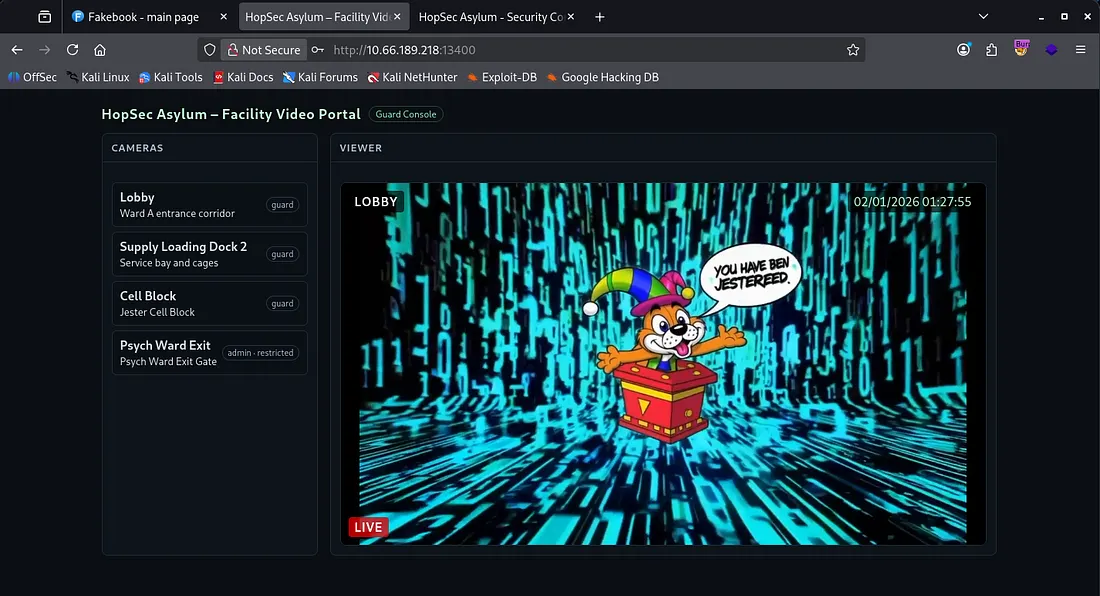The image size is (1100, 596).
Task: Click the back navigation arrow
Action: point(17,50)
